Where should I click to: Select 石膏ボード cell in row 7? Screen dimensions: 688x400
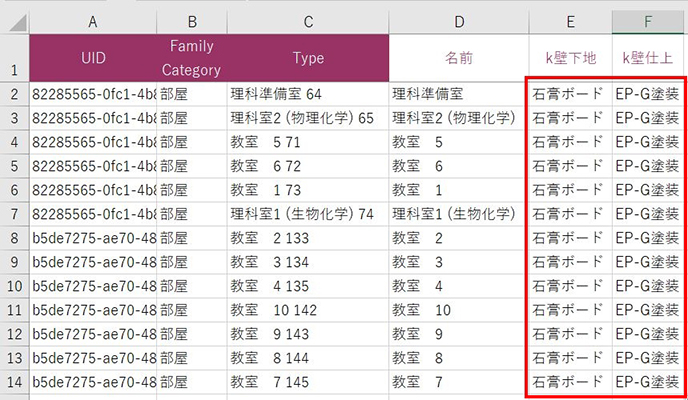570,214
